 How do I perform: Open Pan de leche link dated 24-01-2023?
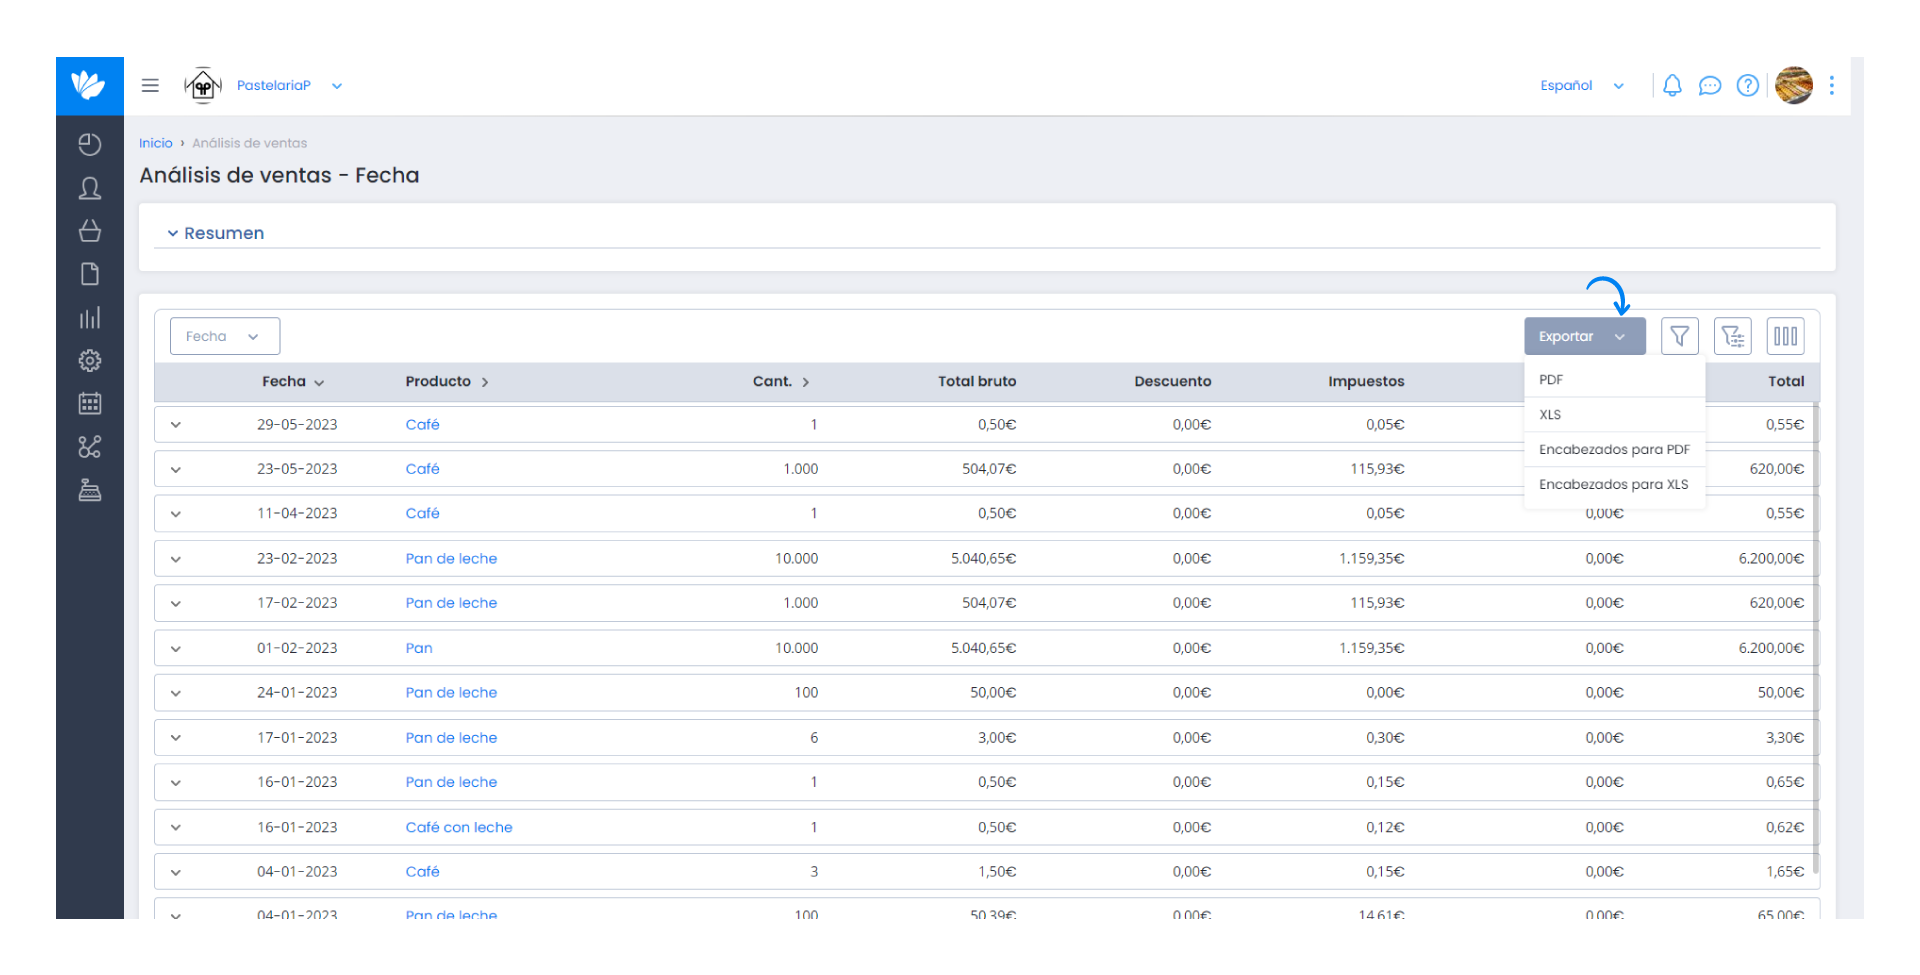point(451,693)
